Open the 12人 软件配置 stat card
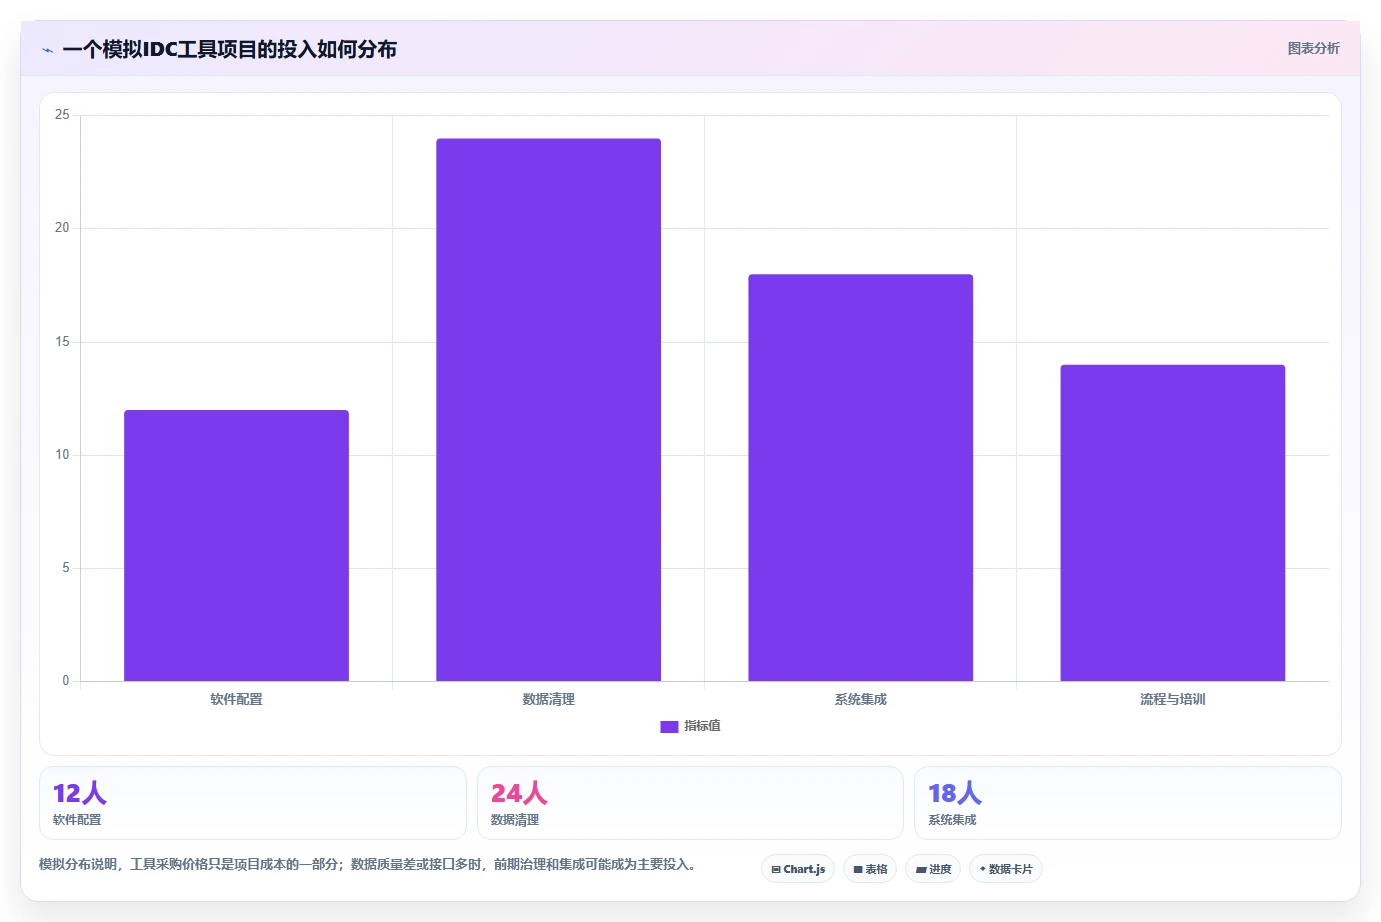The height and width of the screenshot is (922, 1381). click(x=253, y=803)
